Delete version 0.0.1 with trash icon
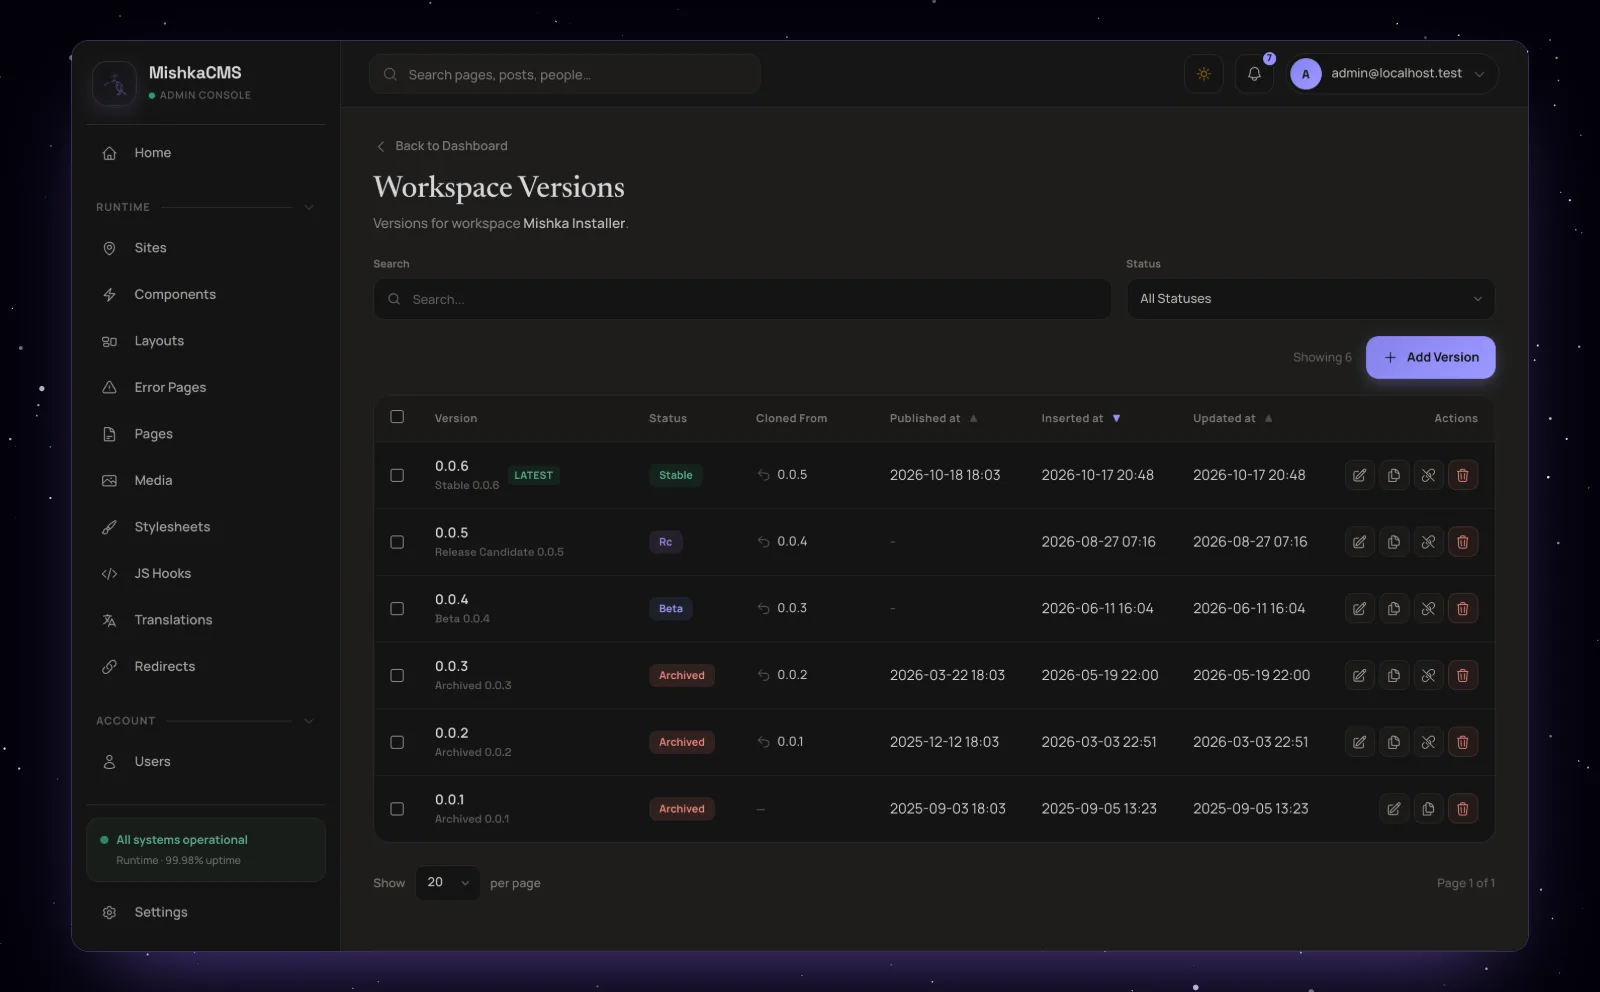This screenshot has width=1600, height=992. pos(1463,809)
